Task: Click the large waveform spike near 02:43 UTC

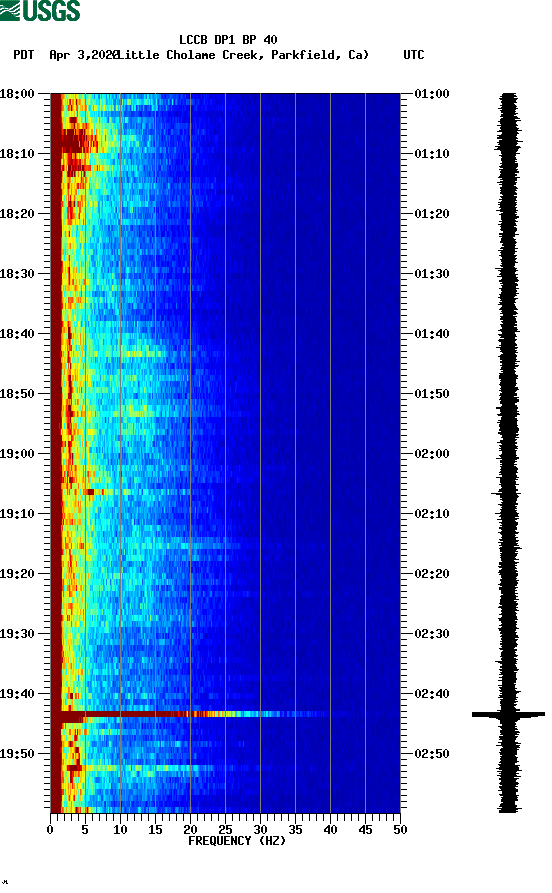Action: [x=508, y=714]
